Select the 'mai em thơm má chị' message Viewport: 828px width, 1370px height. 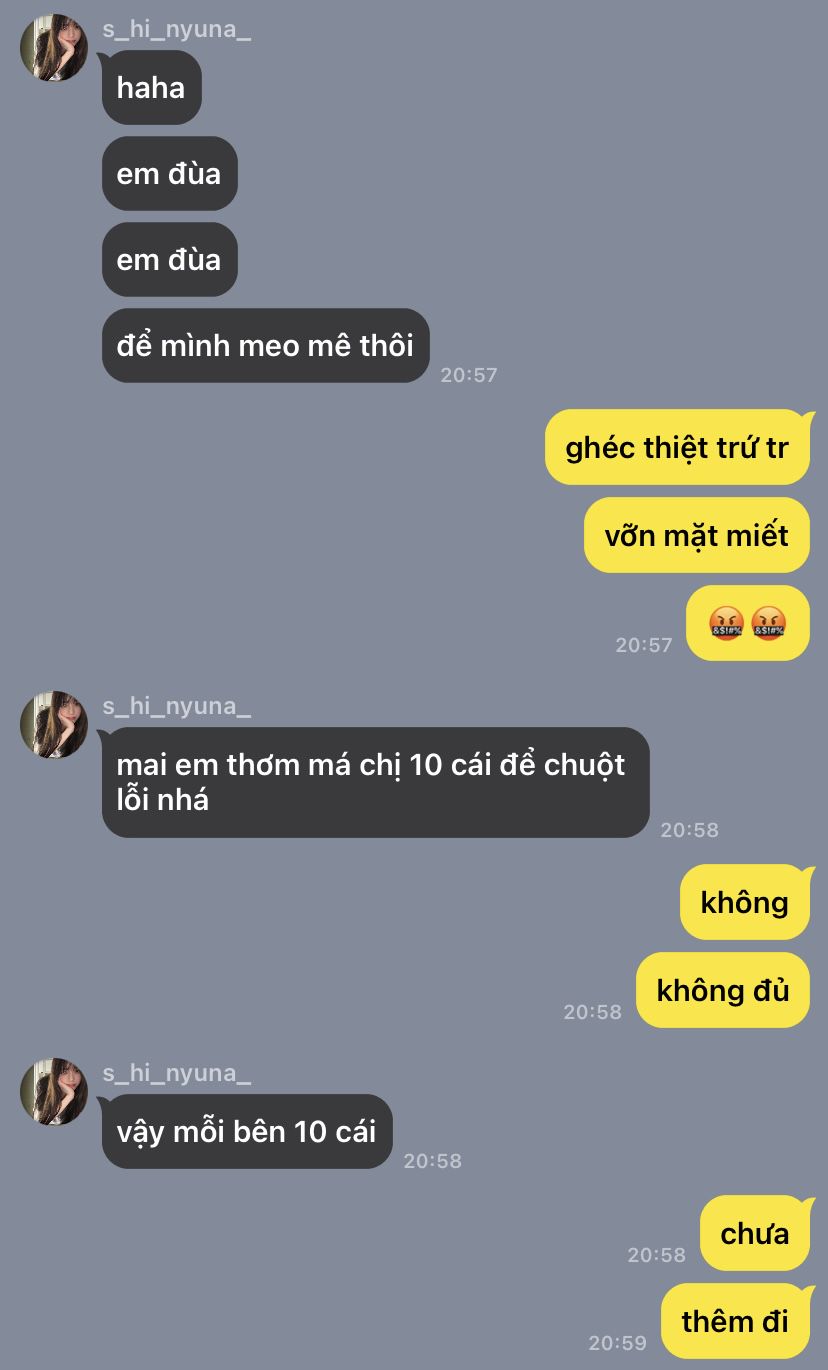375,782
